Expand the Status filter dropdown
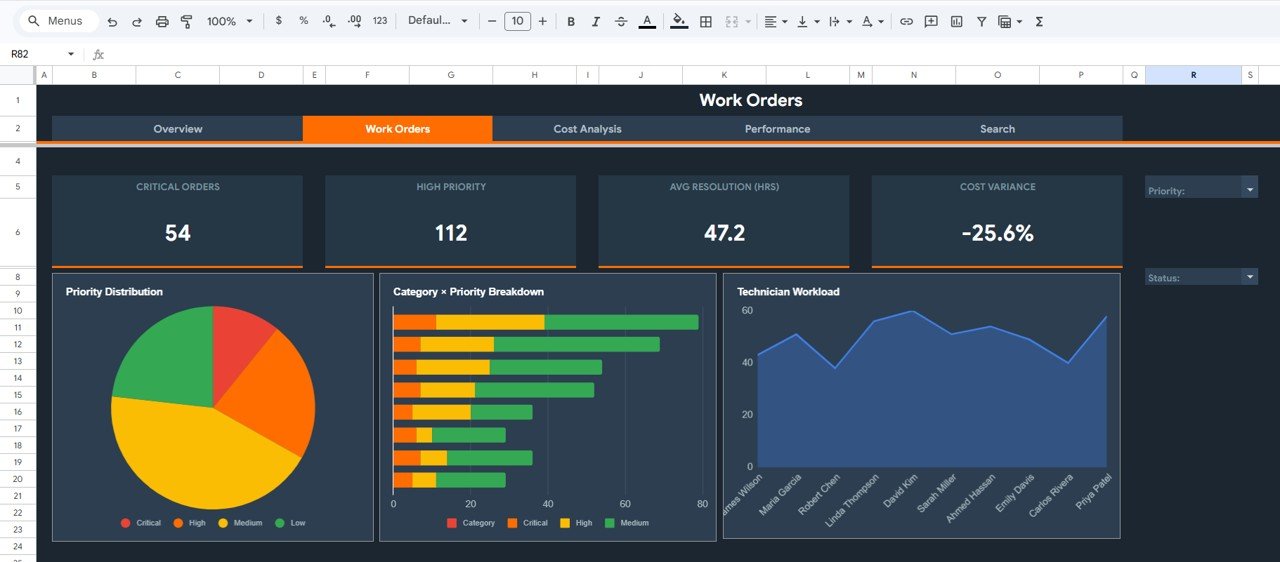Screen dimensions: 1280x562 click(x=1249, y=276)
